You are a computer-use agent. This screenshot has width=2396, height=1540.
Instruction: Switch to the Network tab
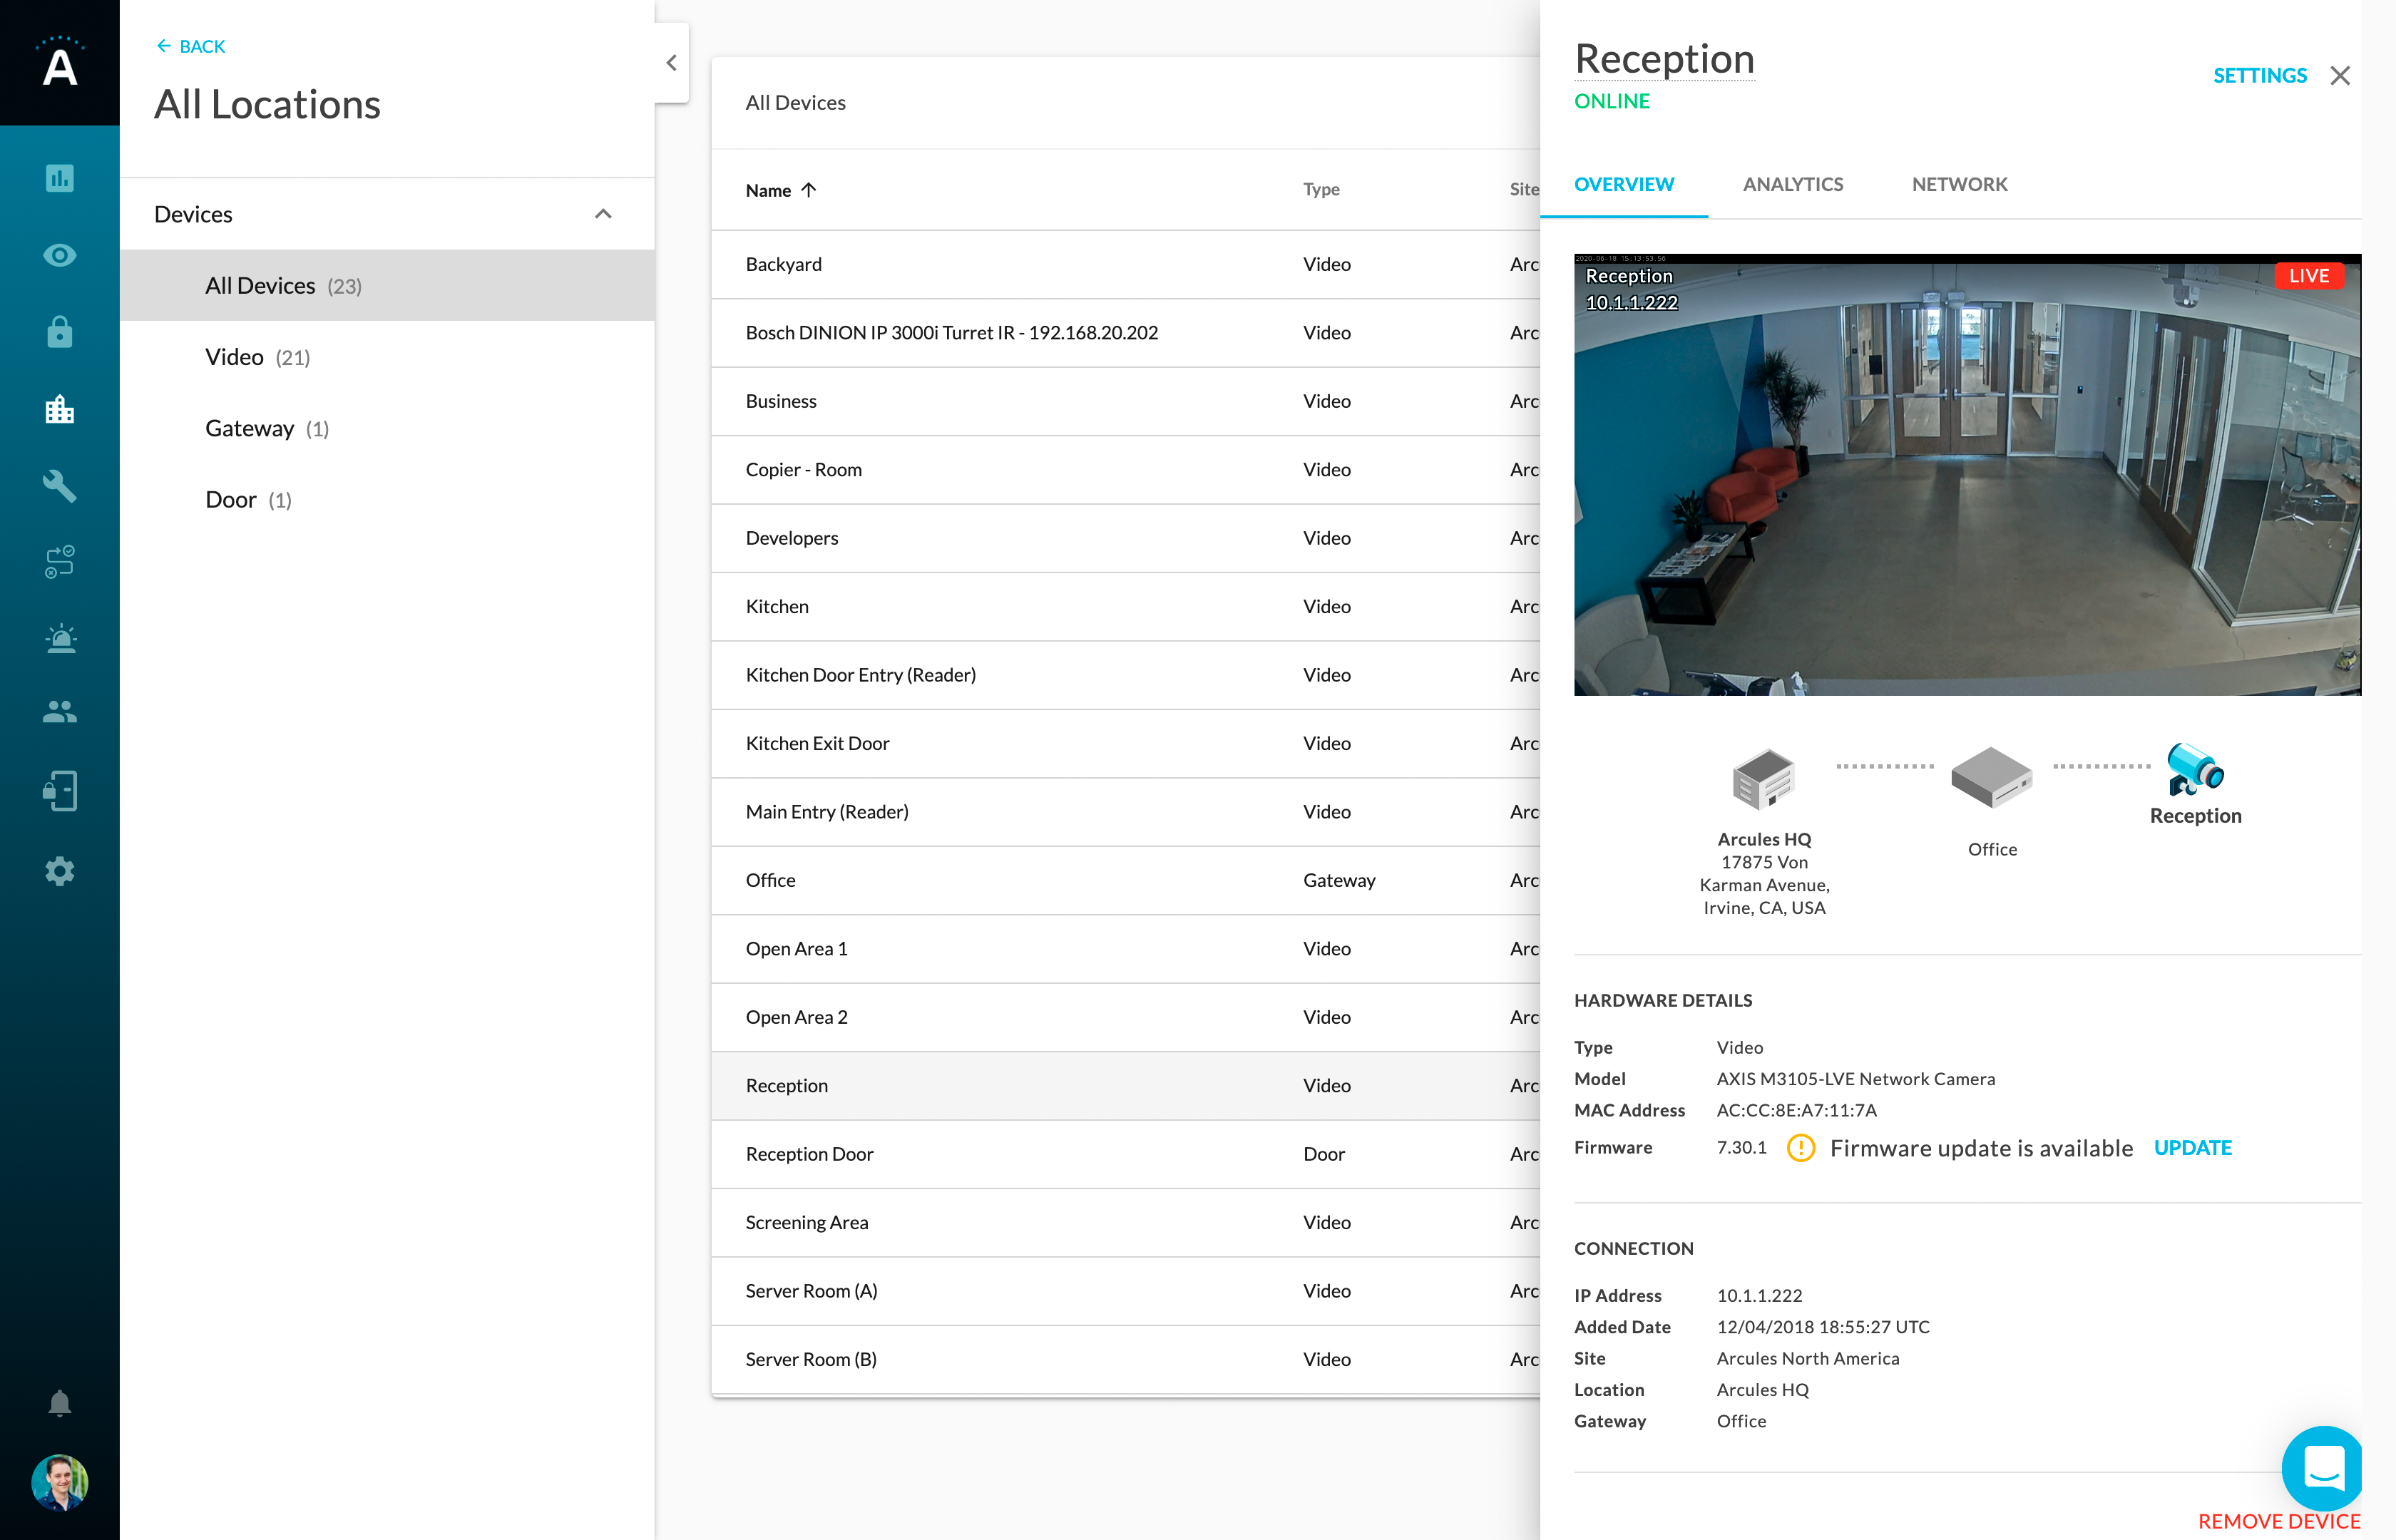[1959, 184]
